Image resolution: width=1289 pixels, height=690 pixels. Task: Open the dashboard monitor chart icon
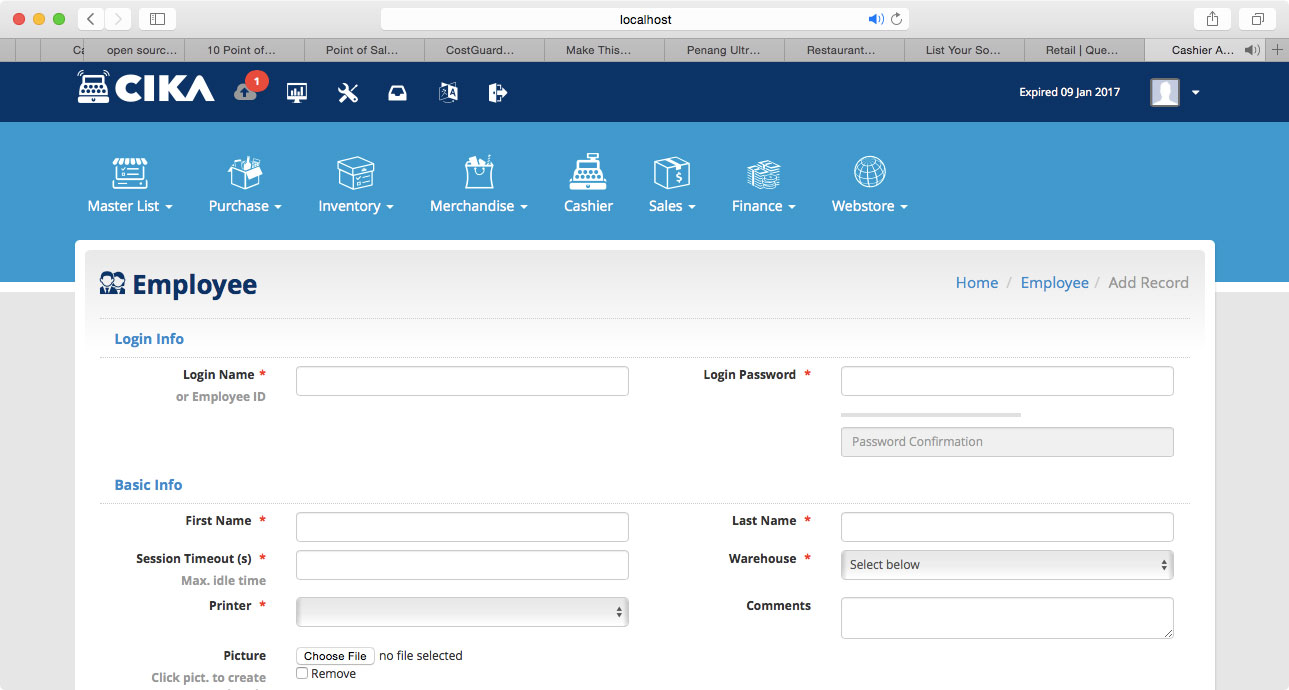297,93
